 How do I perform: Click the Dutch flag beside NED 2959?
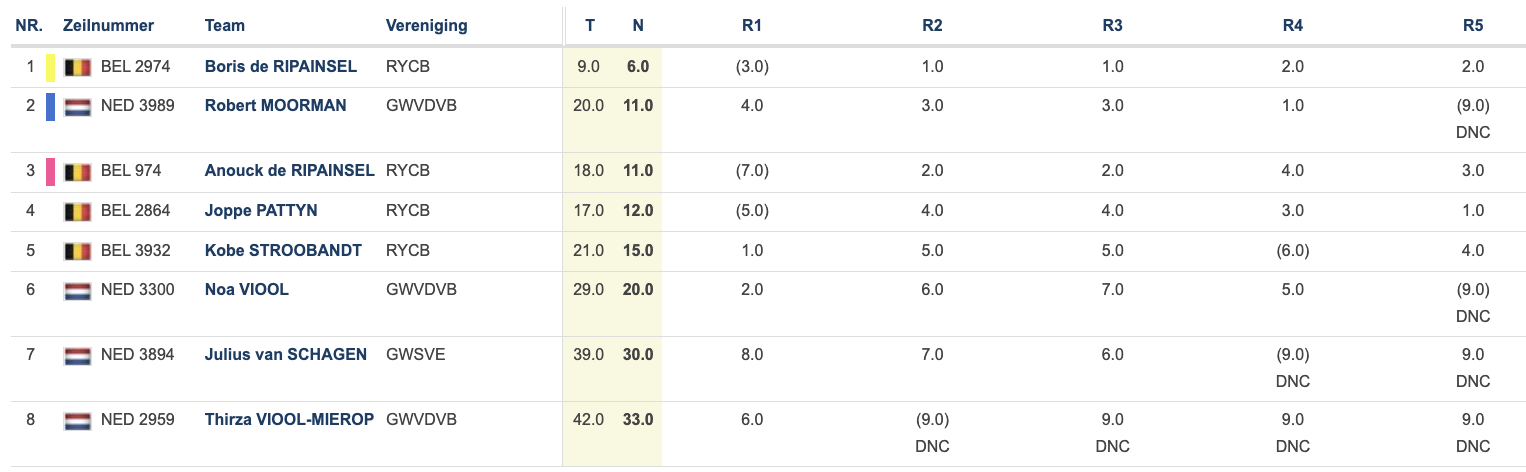(78, 421)
